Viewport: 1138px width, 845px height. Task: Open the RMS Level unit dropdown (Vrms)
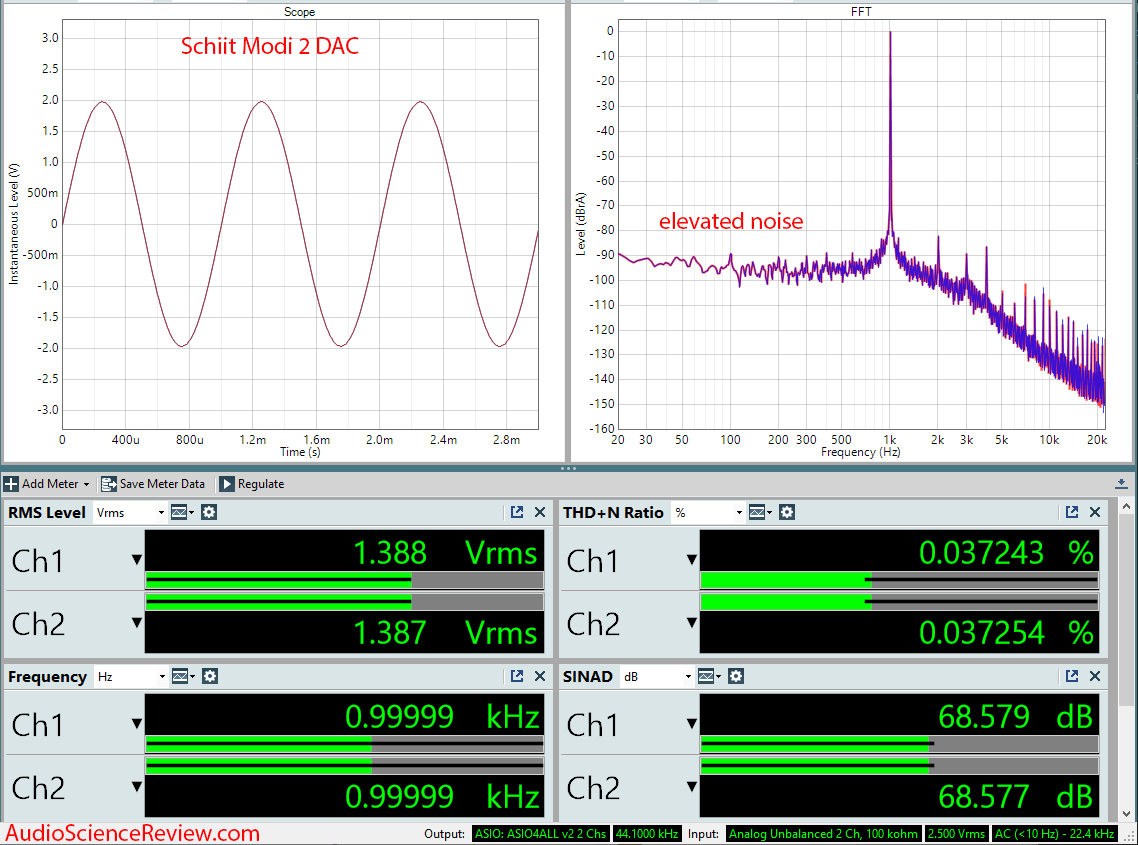click(130, 513)
